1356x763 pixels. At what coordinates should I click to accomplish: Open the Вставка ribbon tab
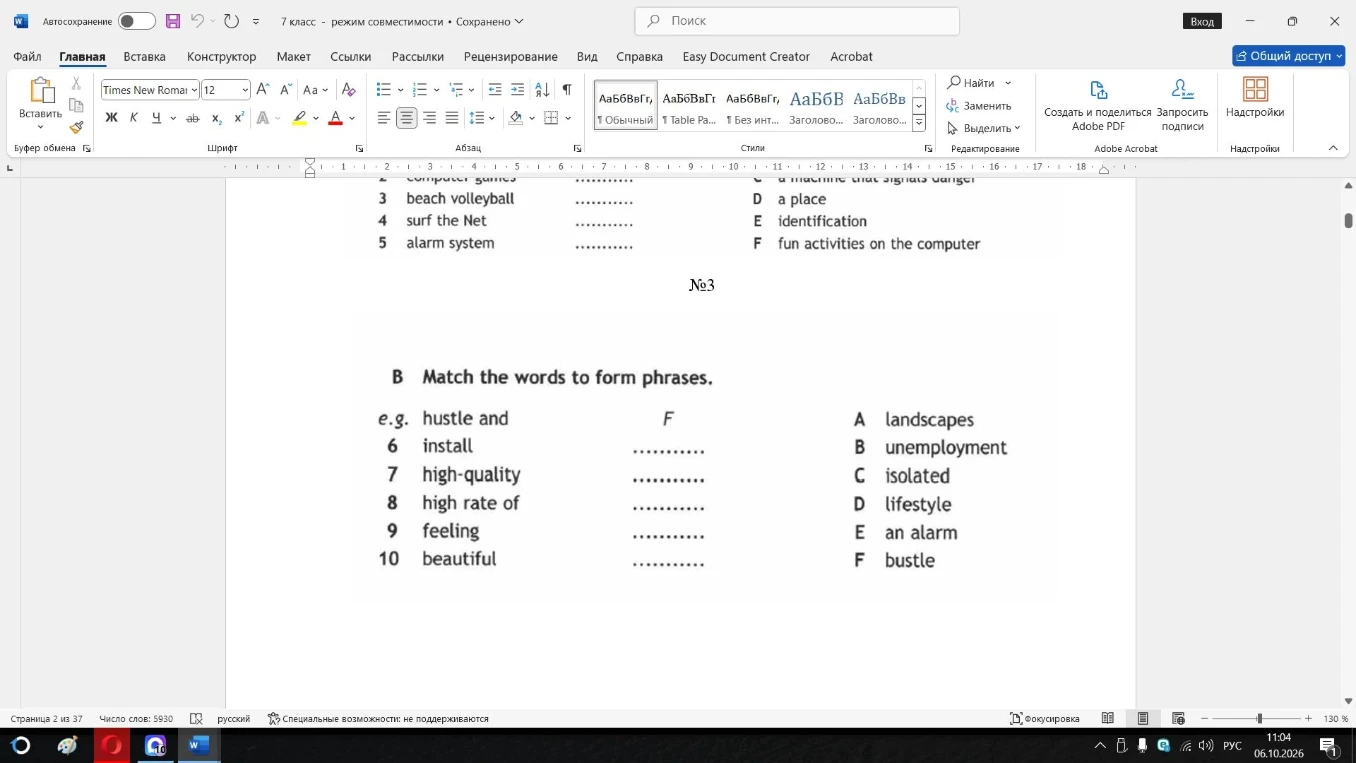144,56
